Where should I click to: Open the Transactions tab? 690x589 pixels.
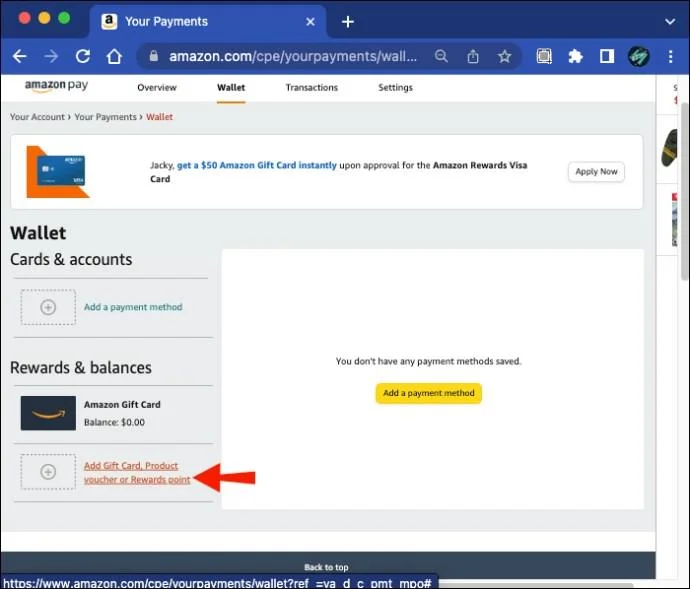[312, 88]
